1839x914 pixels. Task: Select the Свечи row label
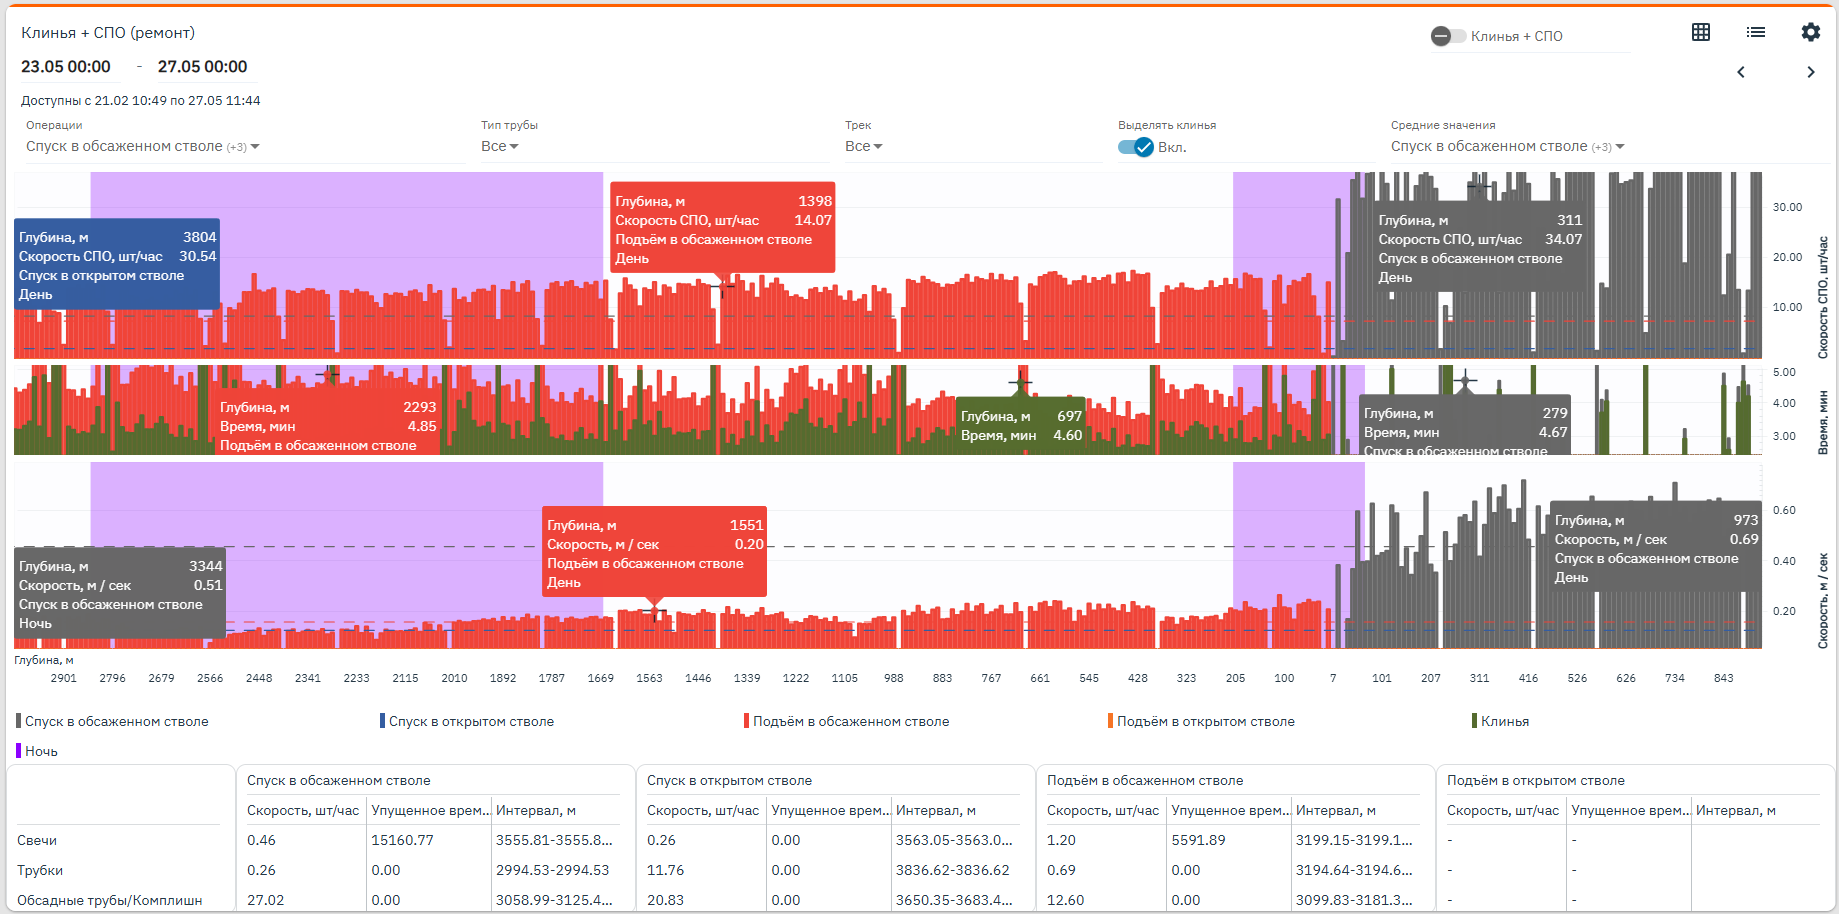click(x=37, y=840)
